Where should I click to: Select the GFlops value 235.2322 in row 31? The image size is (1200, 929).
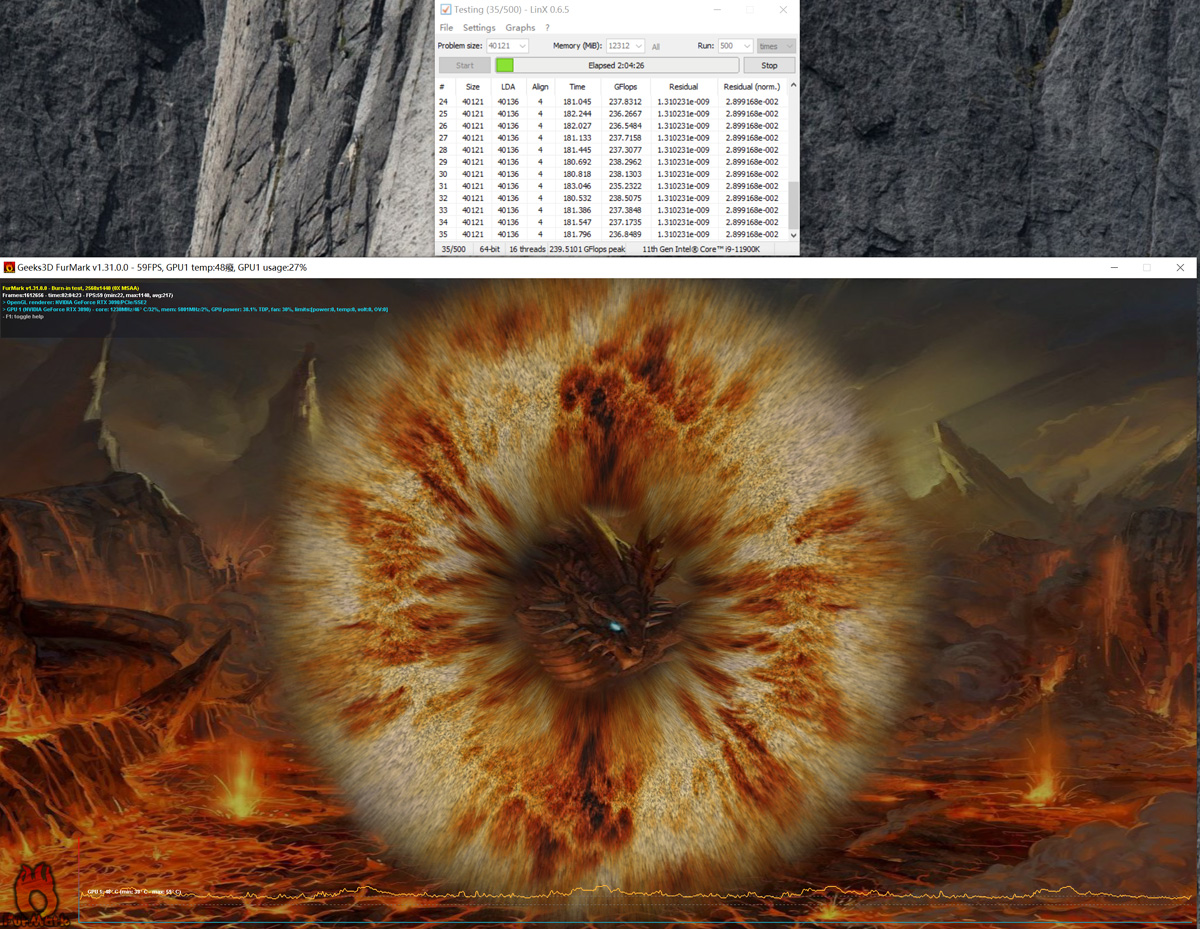625,186
